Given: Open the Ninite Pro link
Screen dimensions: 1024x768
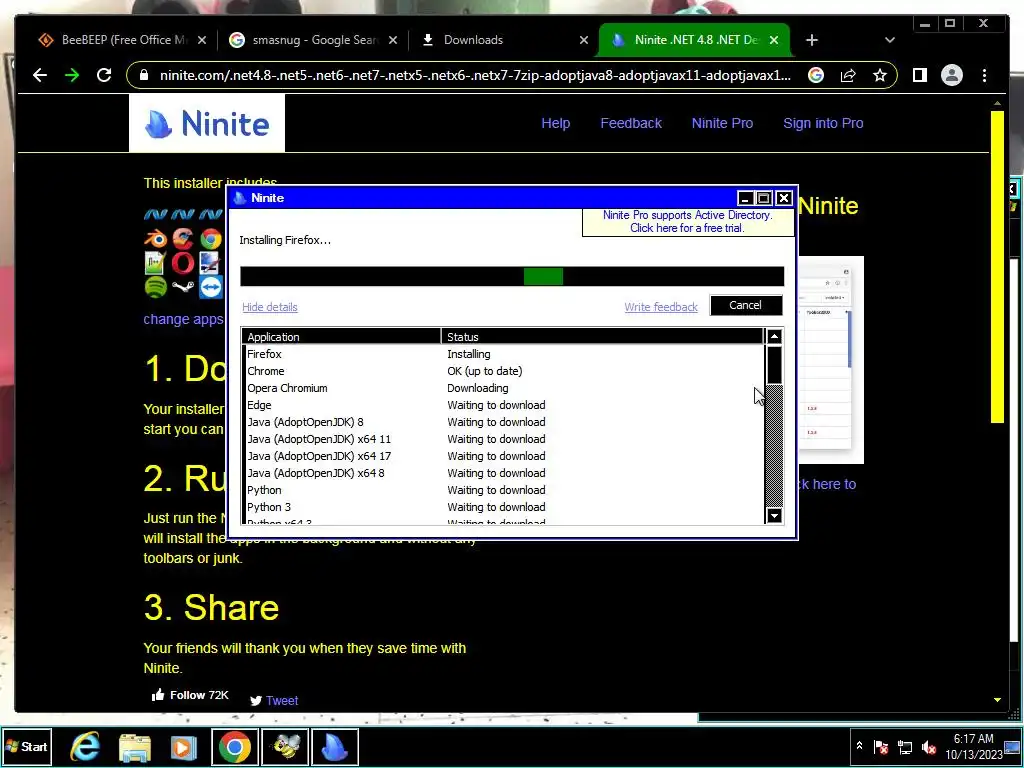Looking at the screenshot, I should tap(722, 123).
